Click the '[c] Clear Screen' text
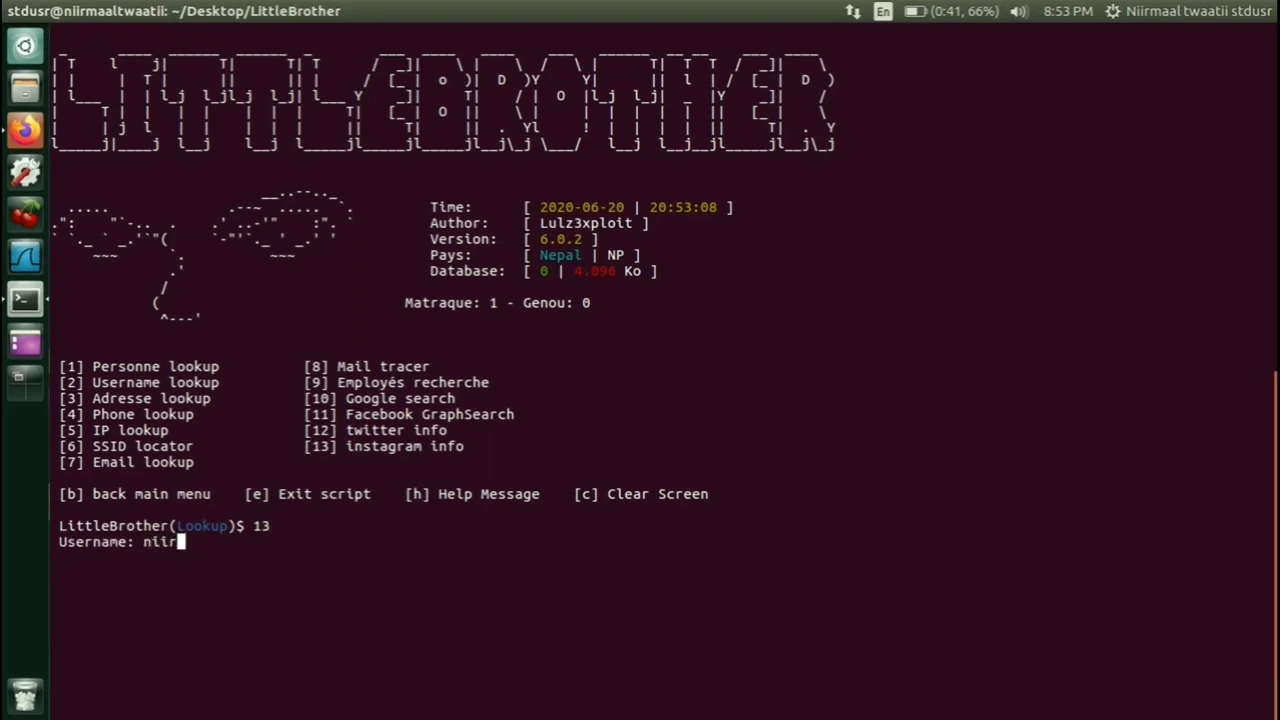The image size is (1280, 720). [641, 494]
